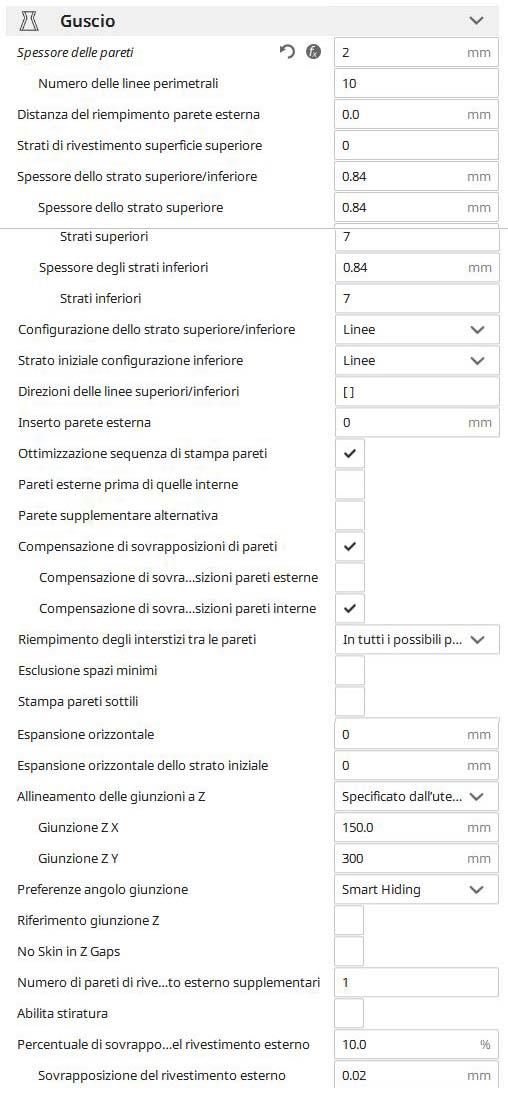This screenshot has width=508, height=1096.
Task: Click the Espansione orizzontale input field
Action: tap(417, 735)
